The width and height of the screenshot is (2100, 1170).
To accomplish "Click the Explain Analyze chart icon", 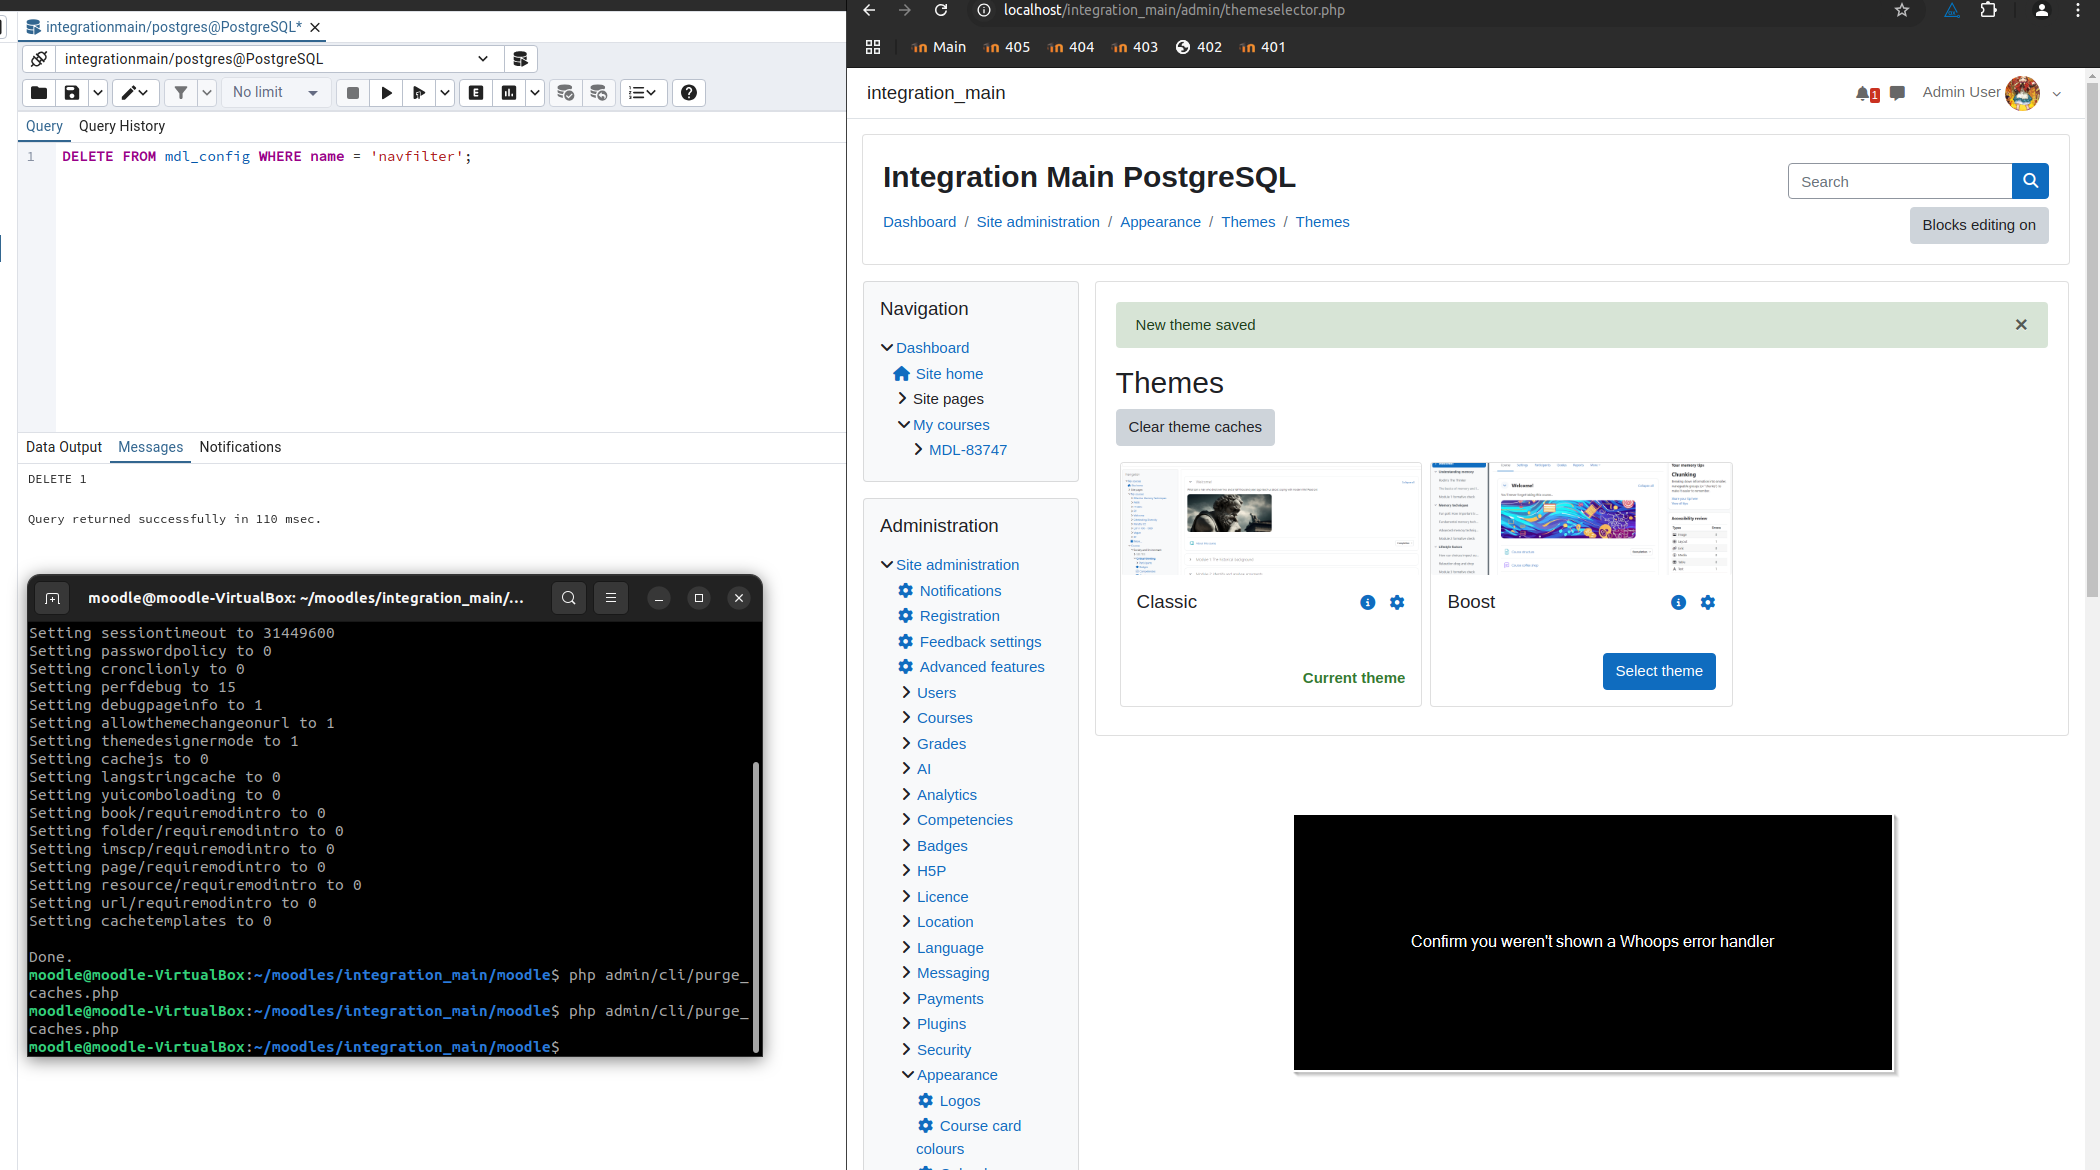I will pyautogui.click(x=509, y=93).
